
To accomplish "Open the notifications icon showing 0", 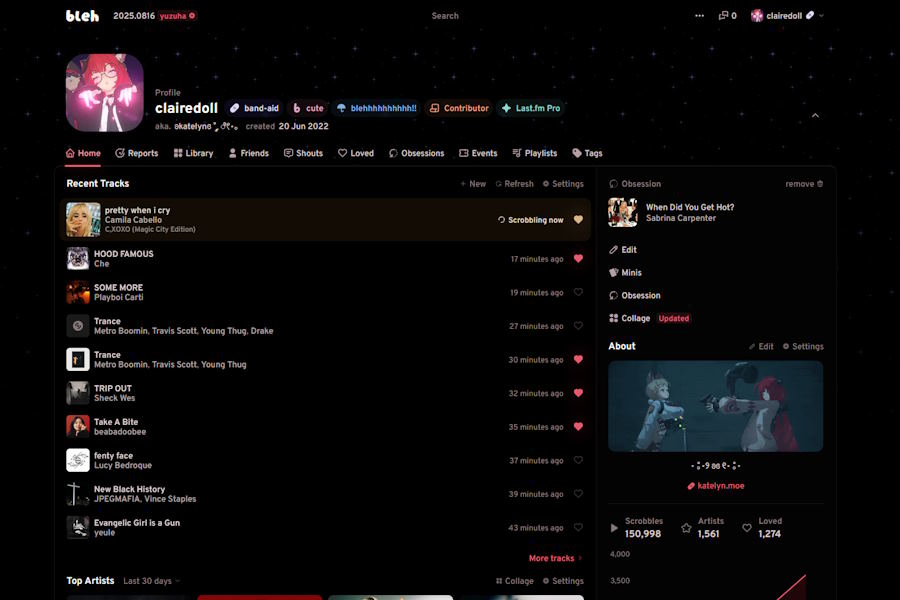I will (x=727, y=16).
